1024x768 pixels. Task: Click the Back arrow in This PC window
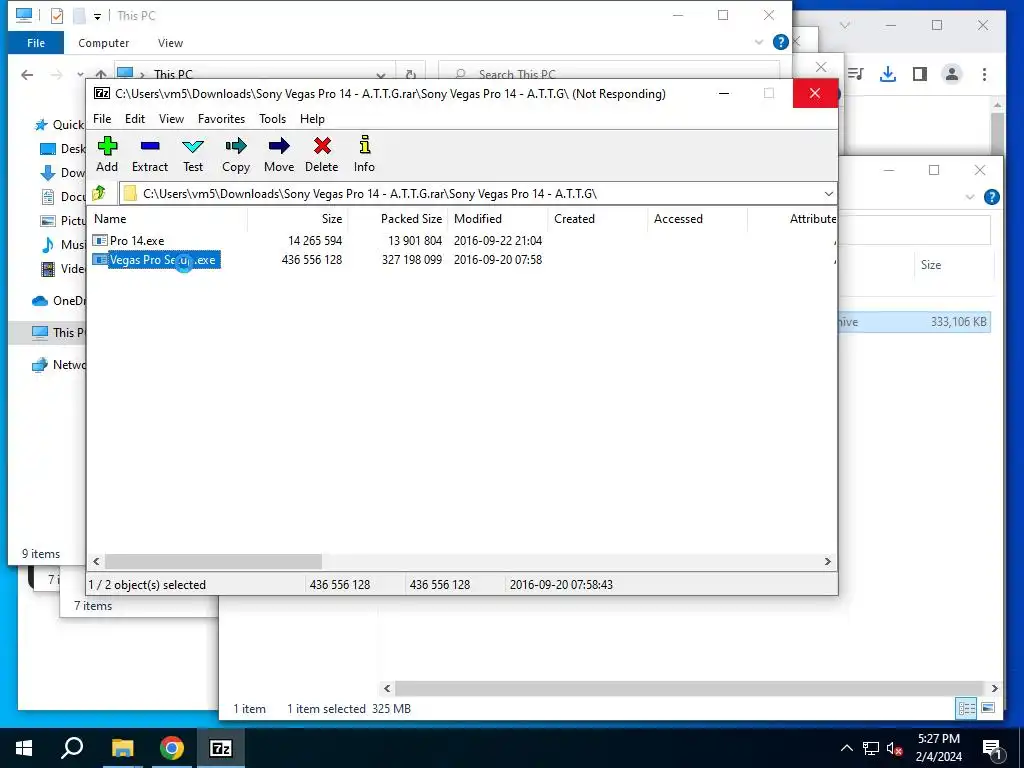(x=27, y=75)
